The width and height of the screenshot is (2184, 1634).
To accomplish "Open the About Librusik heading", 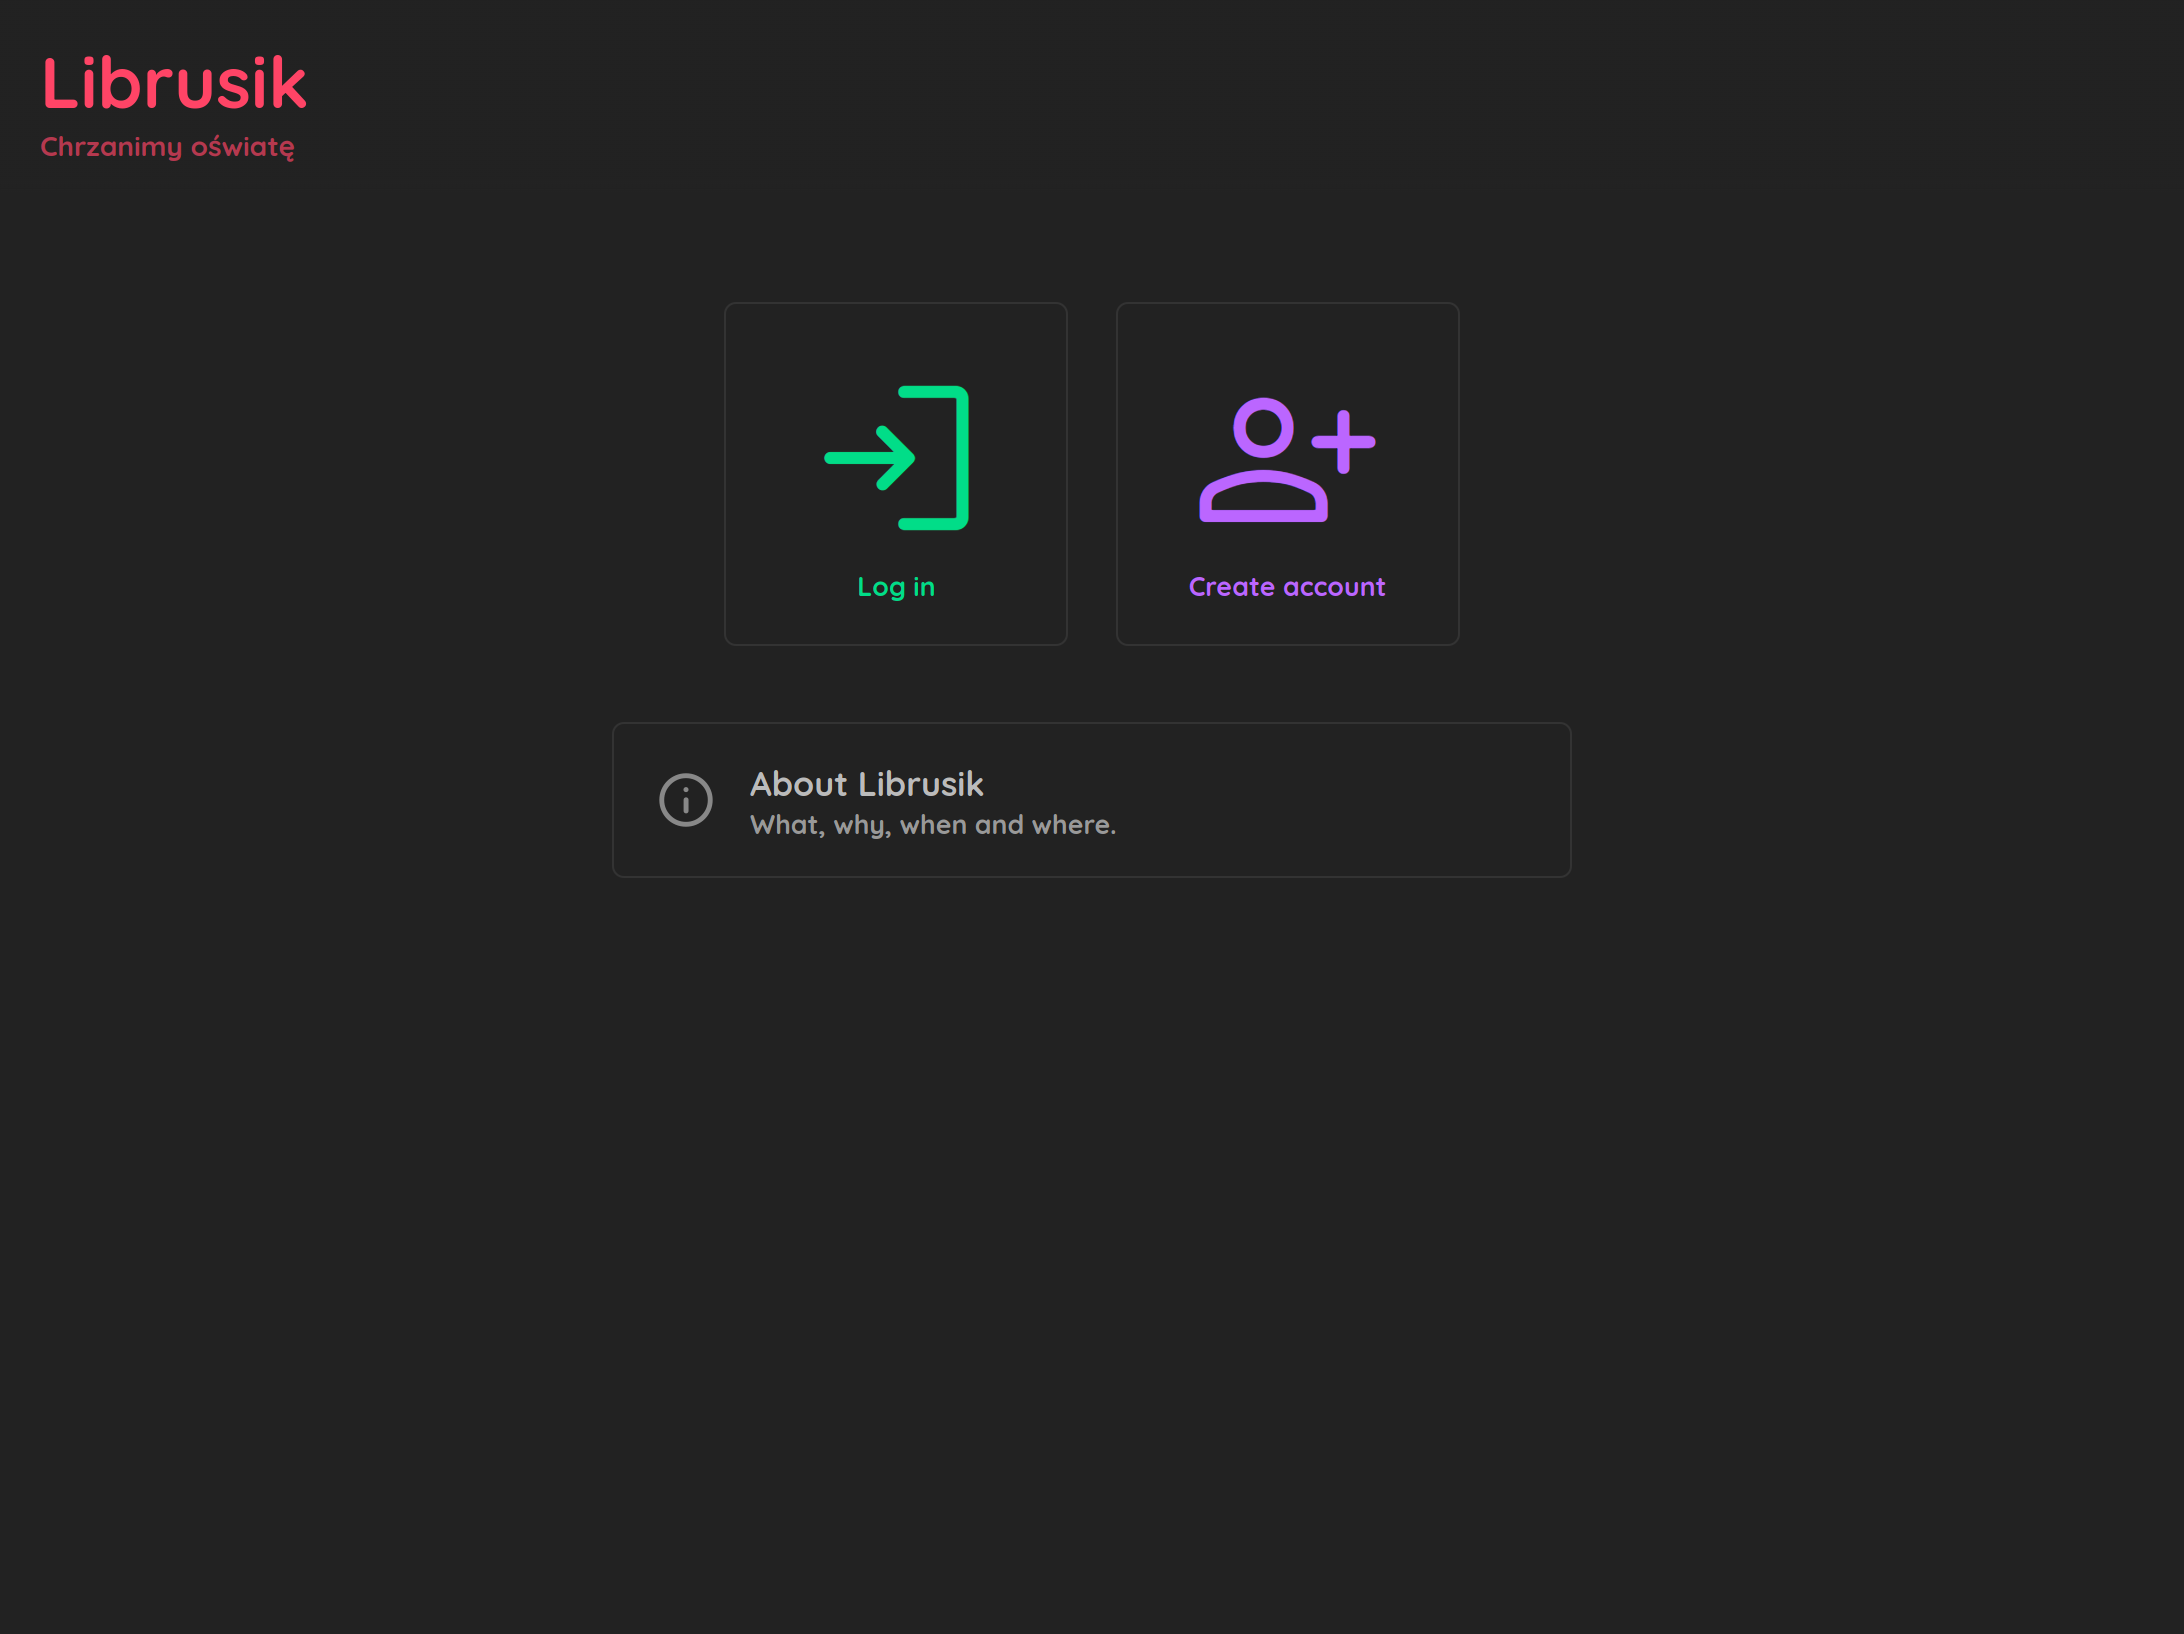I will 866,784.
